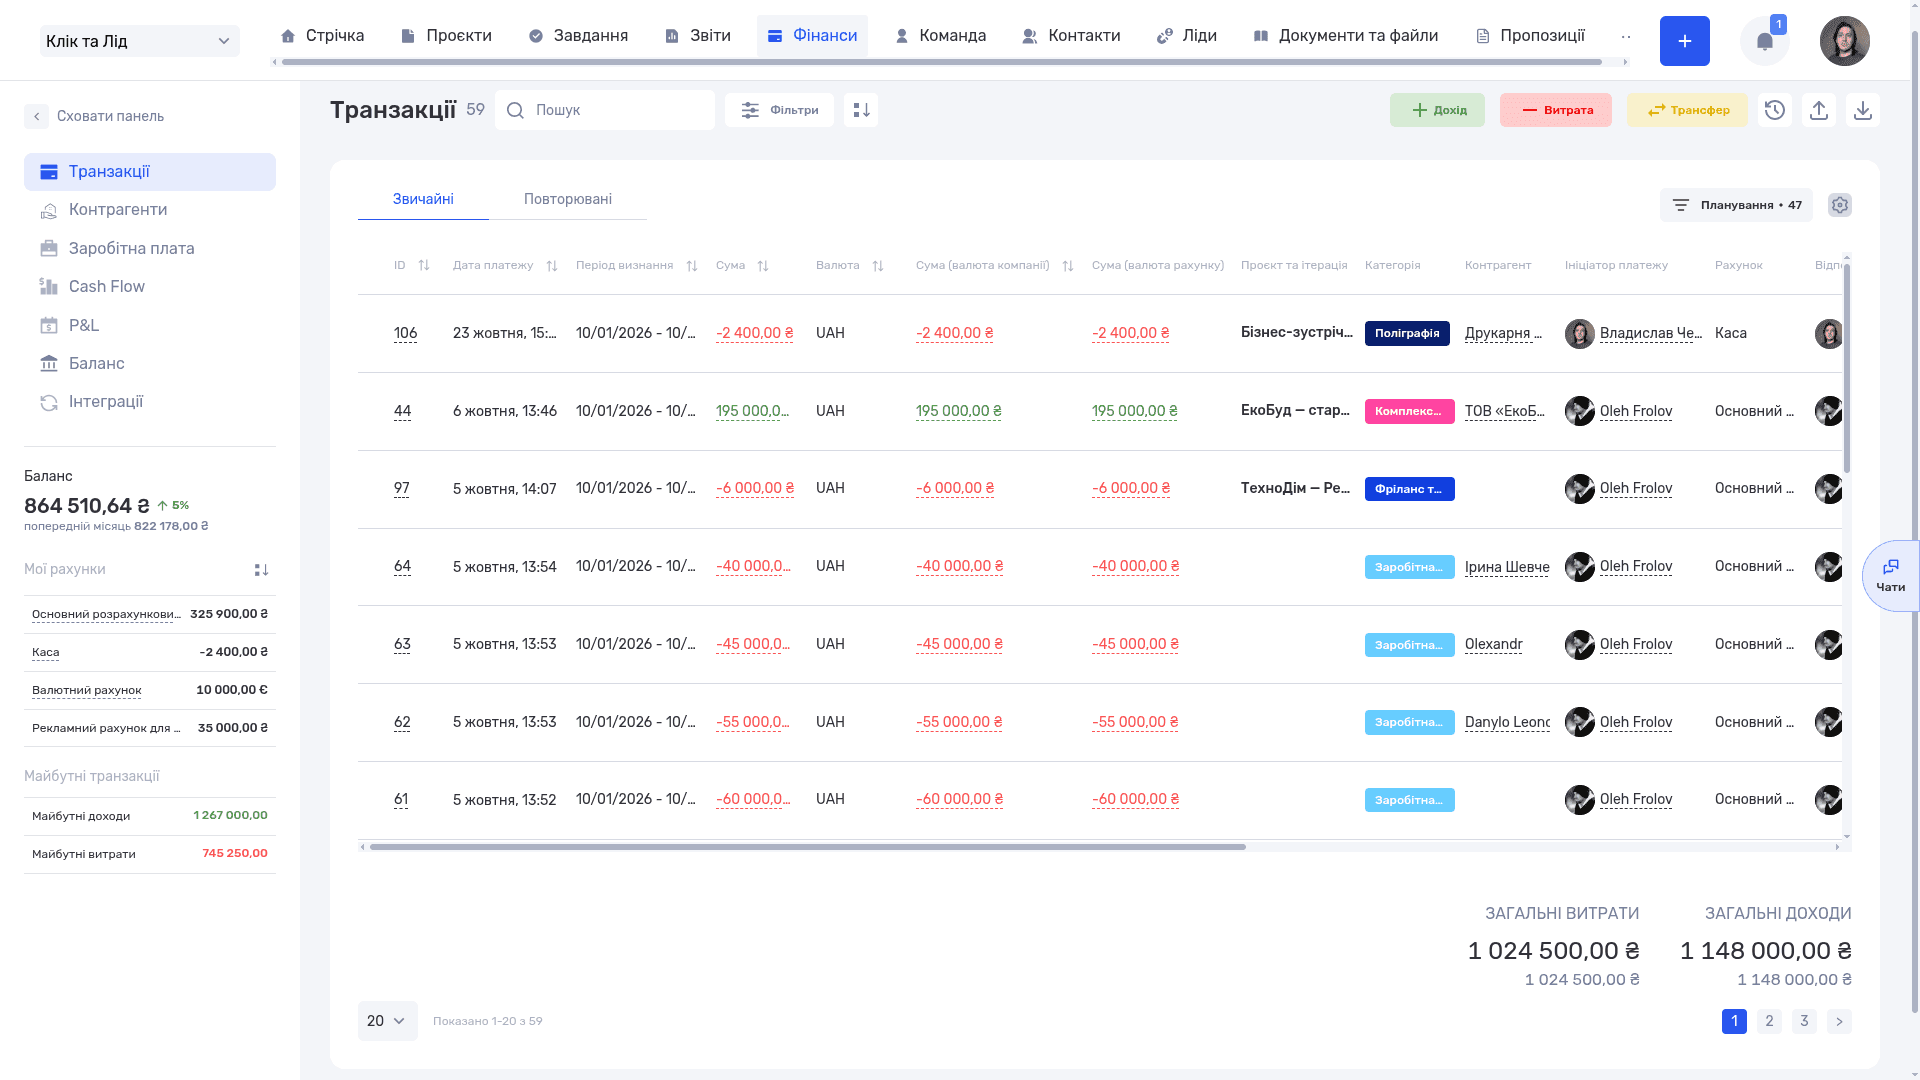The height and width of the screenshot is (1080, 1920).
Task: Toggle sorting on Дата платежу column
Action: pos(552,265)
